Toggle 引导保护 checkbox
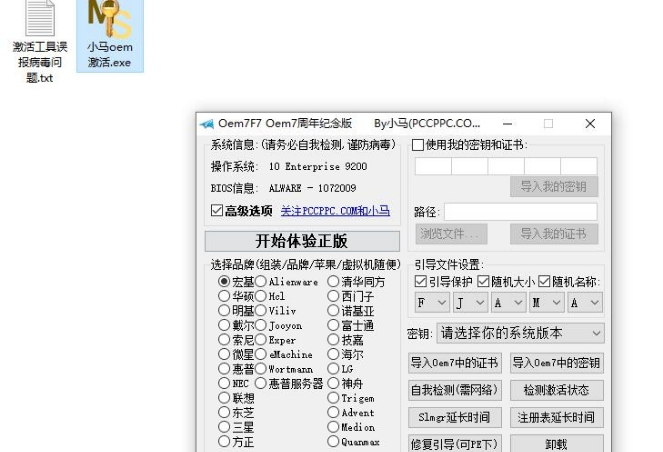This screenshot has height=452, width=663. (x=421, y=281)
